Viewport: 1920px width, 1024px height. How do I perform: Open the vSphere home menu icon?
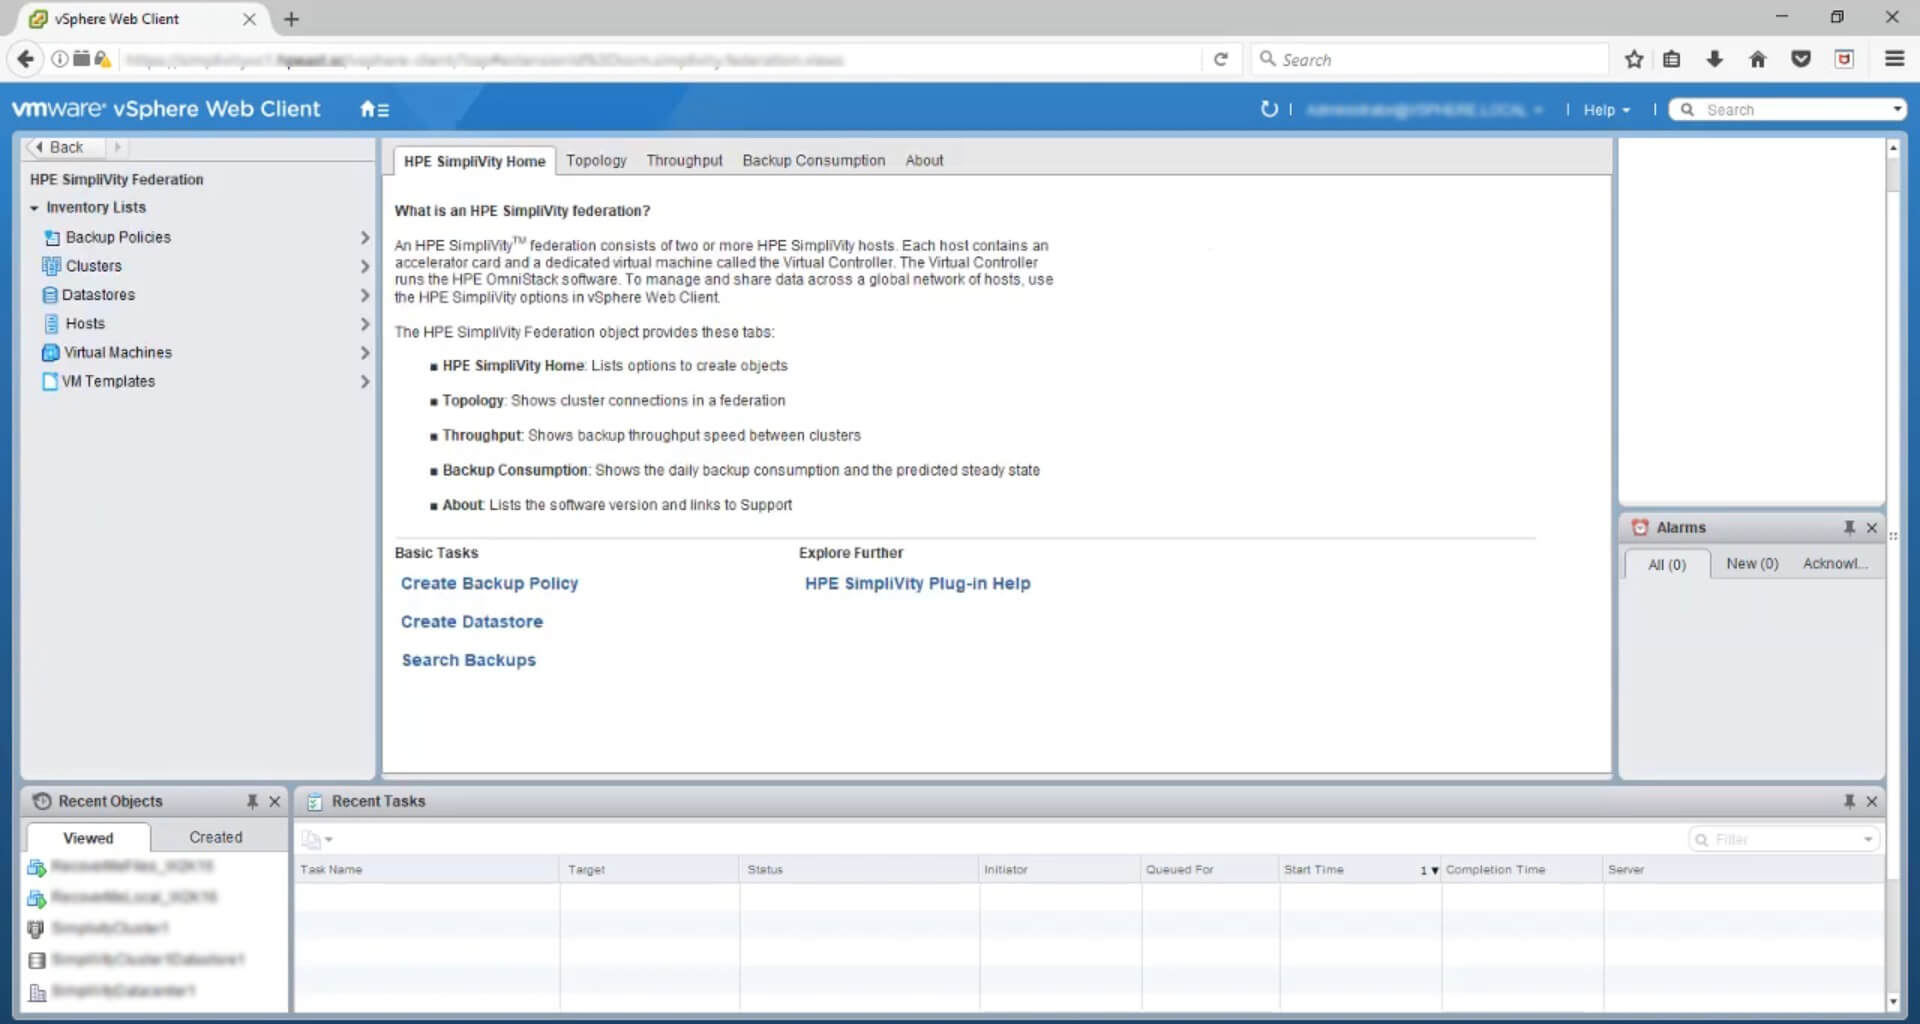point(374,109)
